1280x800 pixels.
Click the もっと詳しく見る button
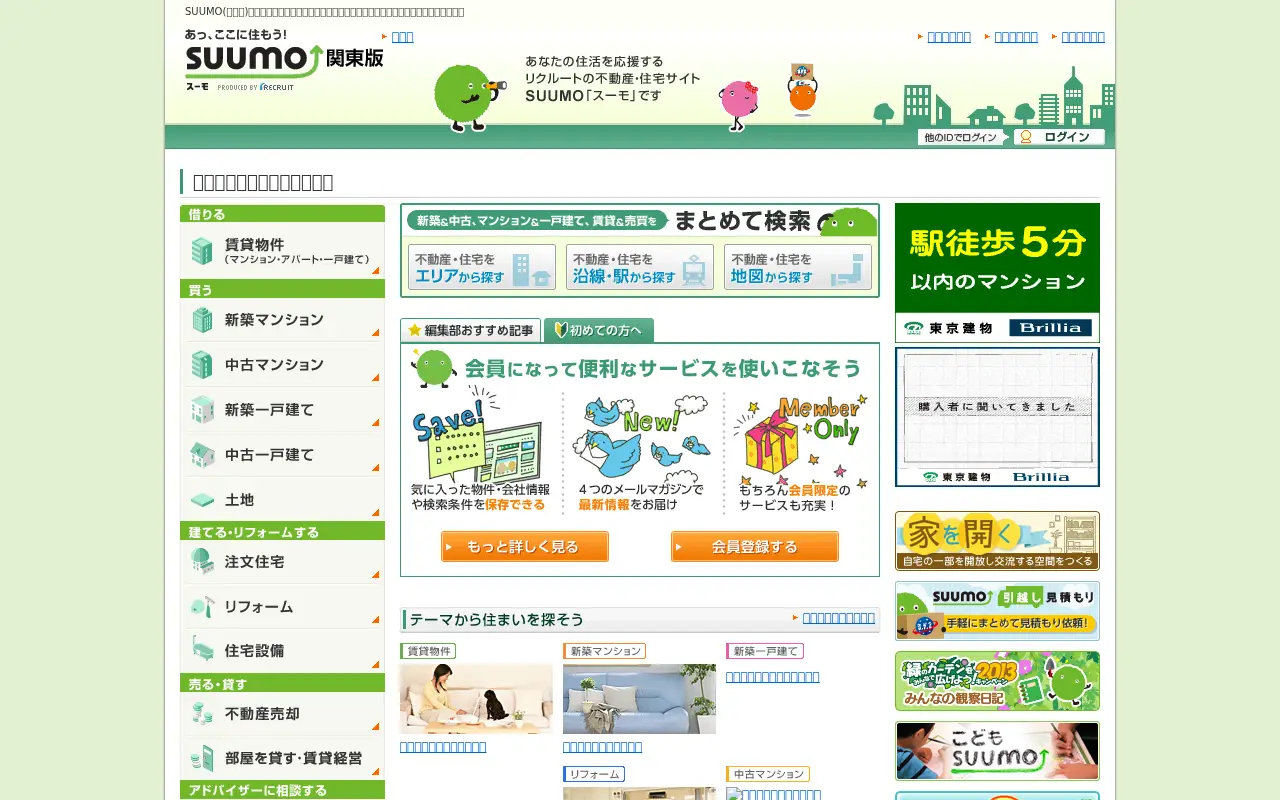525,547
